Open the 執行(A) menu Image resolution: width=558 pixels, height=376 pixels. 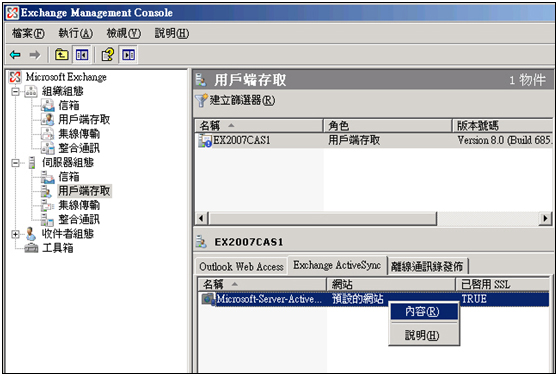[76, 33]
